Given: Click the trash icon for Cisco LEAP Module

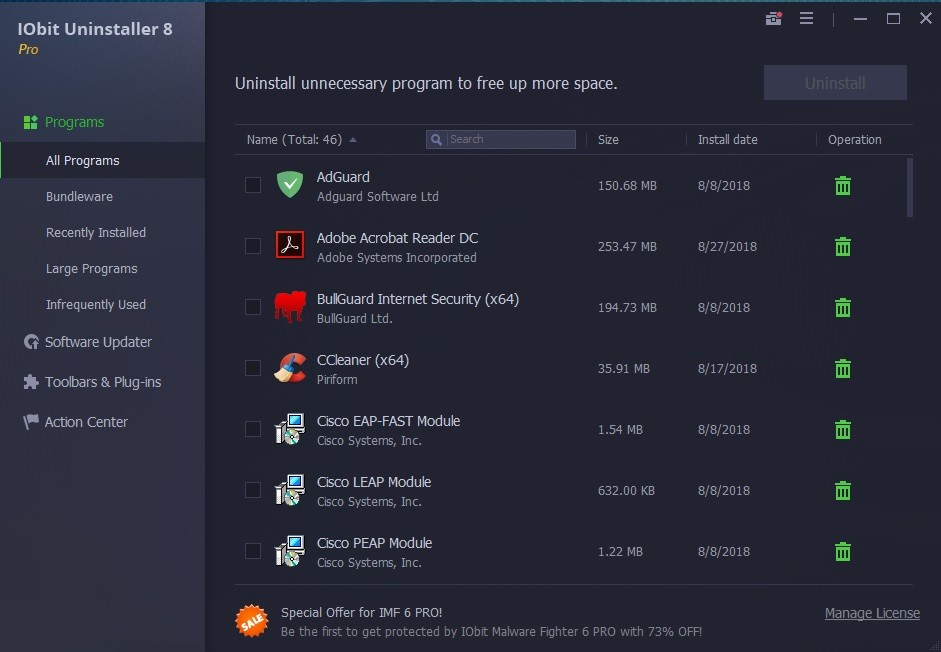Looking at the screenshot, I should [843, 491].
